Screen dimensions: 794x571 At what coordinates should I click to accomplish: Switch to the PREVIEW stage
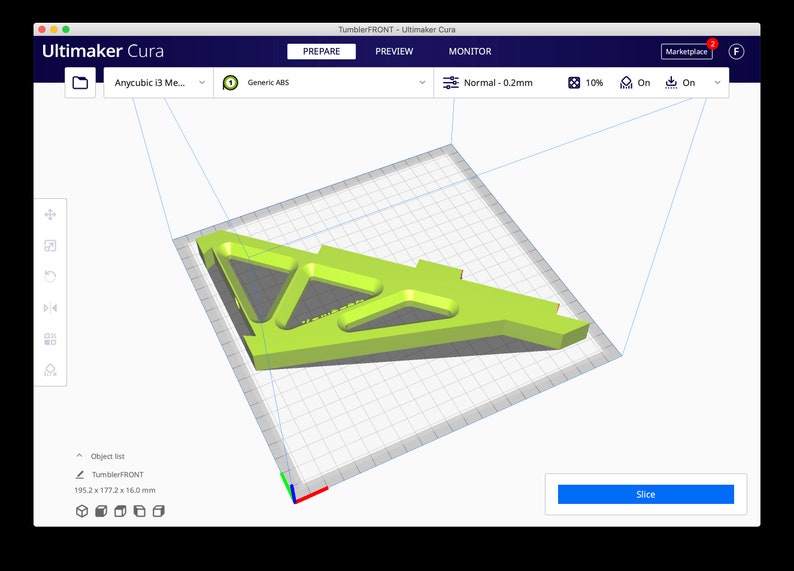[x=394, y=51]
